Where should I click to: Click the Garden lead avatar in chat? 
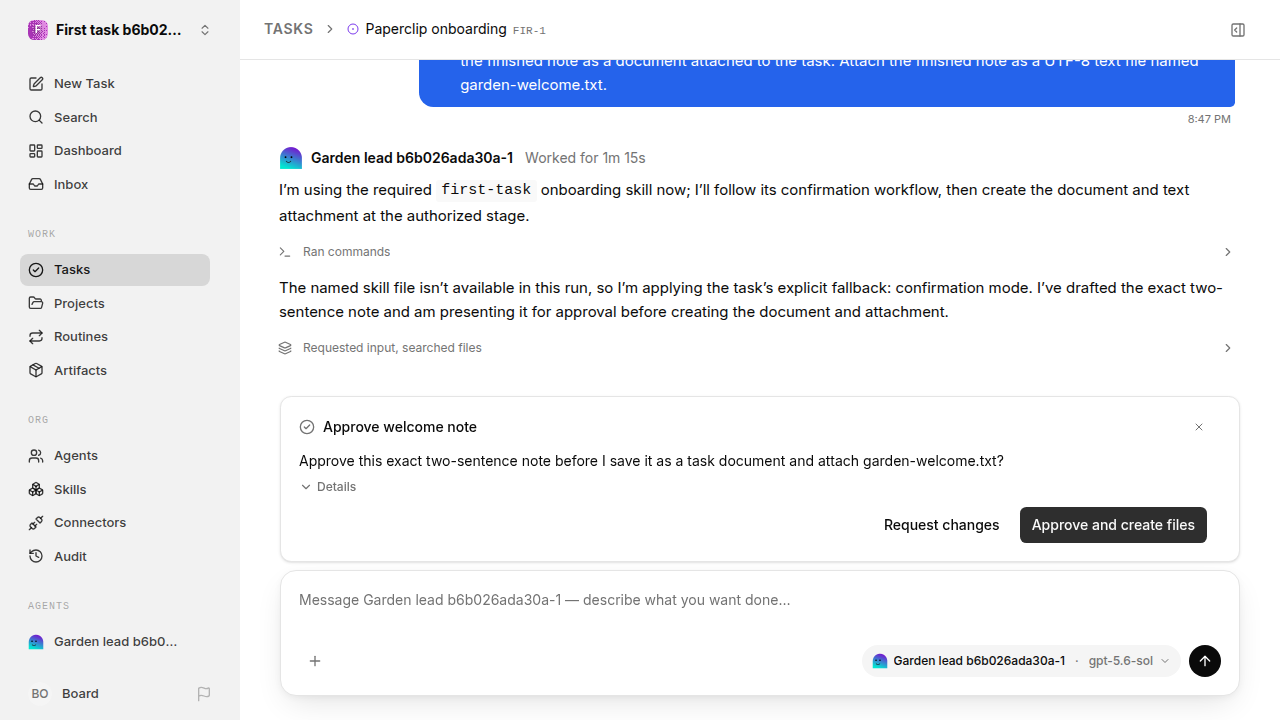pos(291,158)
